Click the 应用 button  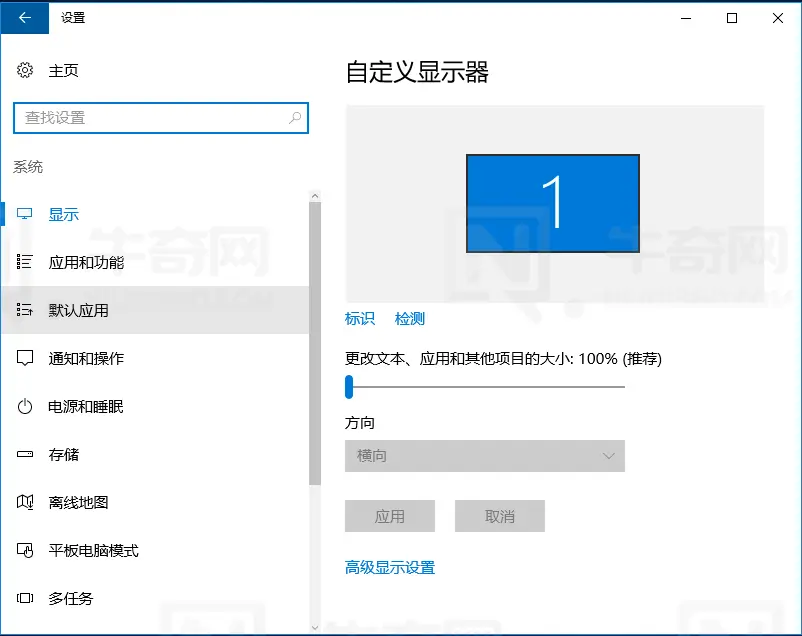(390, 516)
